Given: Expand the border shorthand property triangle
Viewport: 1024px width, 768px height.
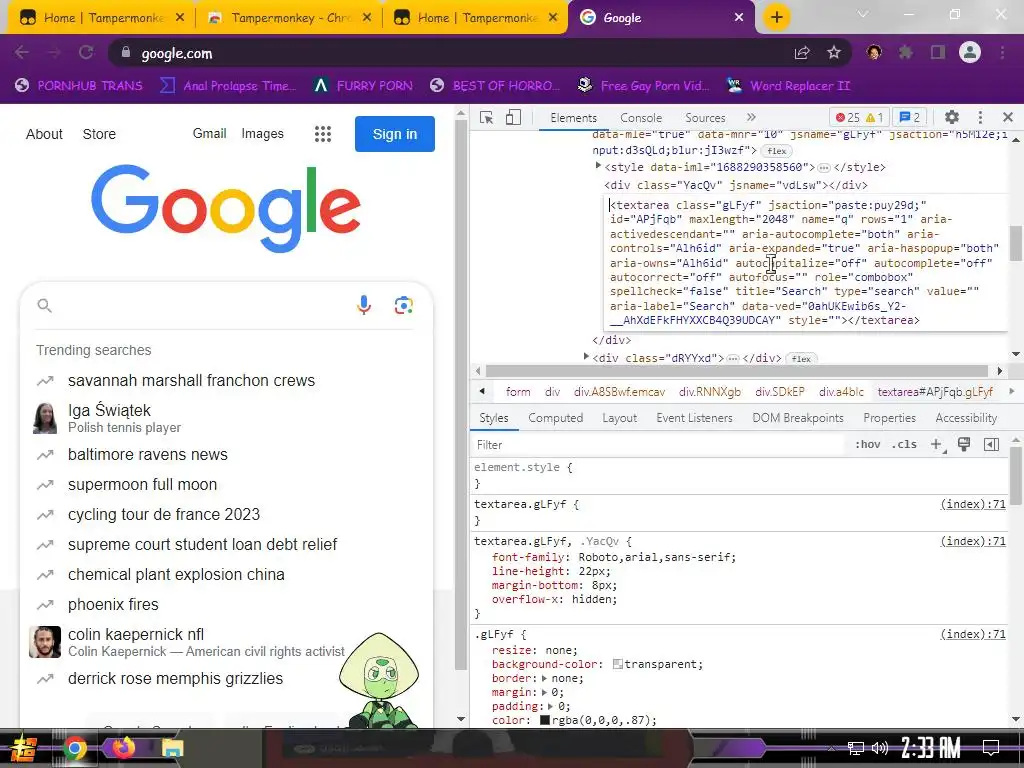Looking at the screenshot, I should (545, 678).
